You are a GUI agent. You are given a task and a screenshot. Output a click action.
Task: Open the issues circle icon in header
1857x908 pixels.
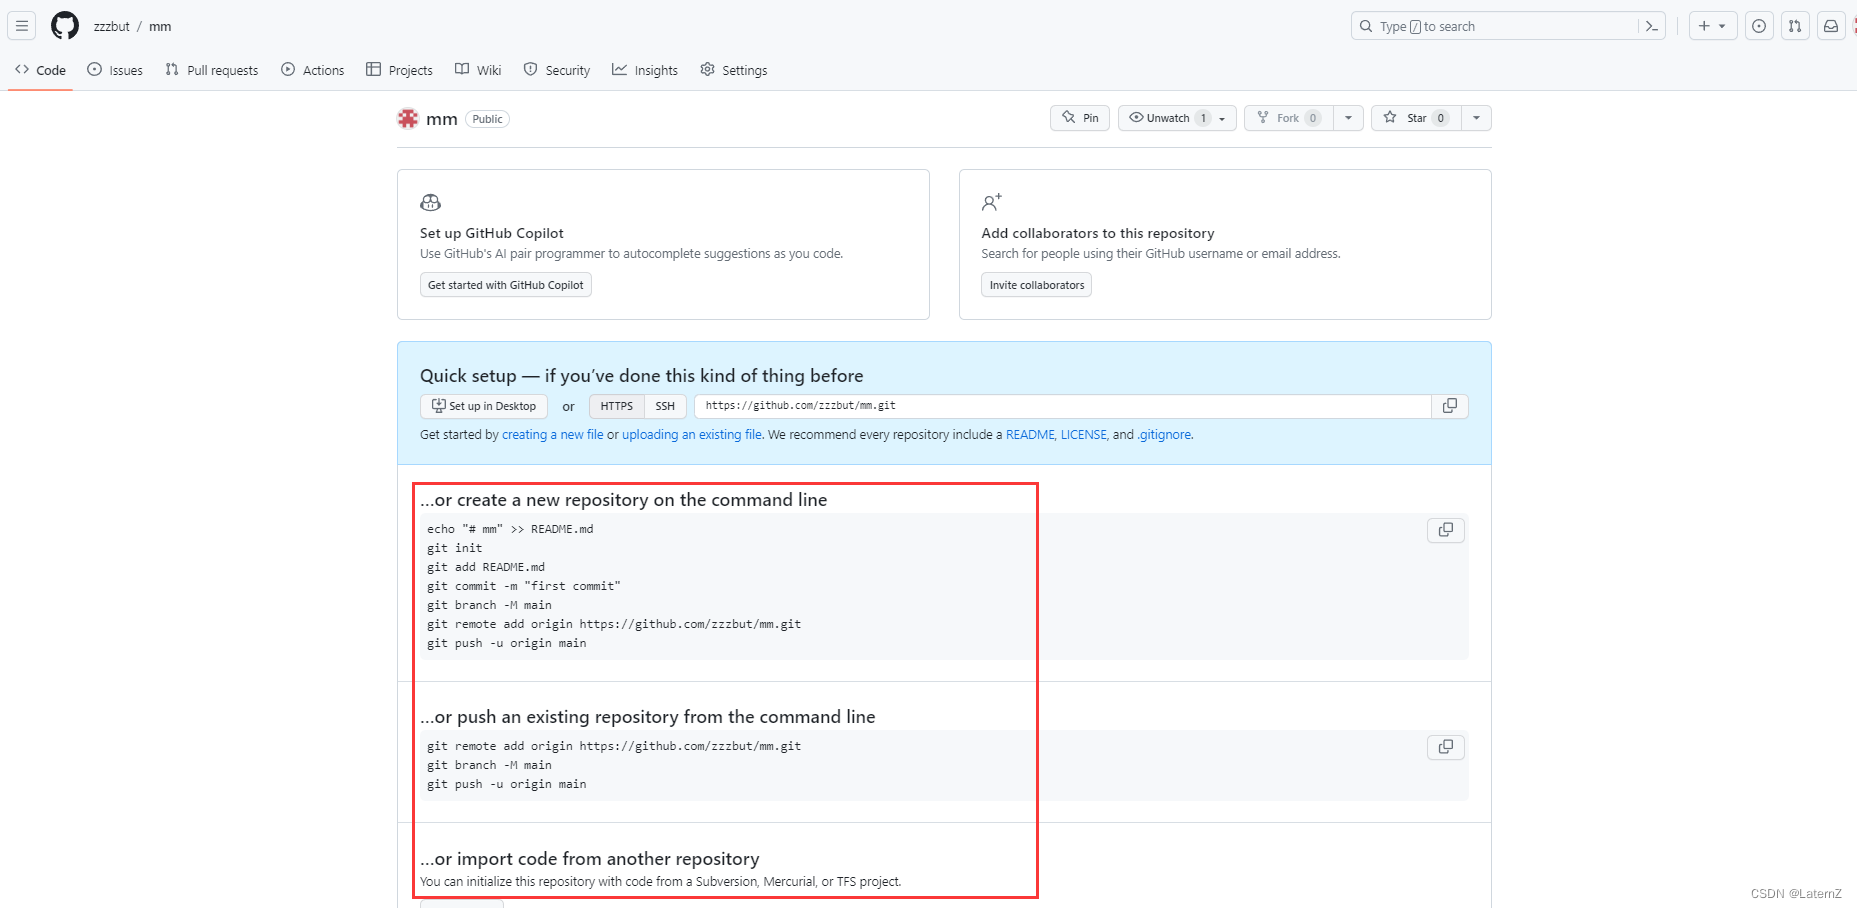[1759, 26]
